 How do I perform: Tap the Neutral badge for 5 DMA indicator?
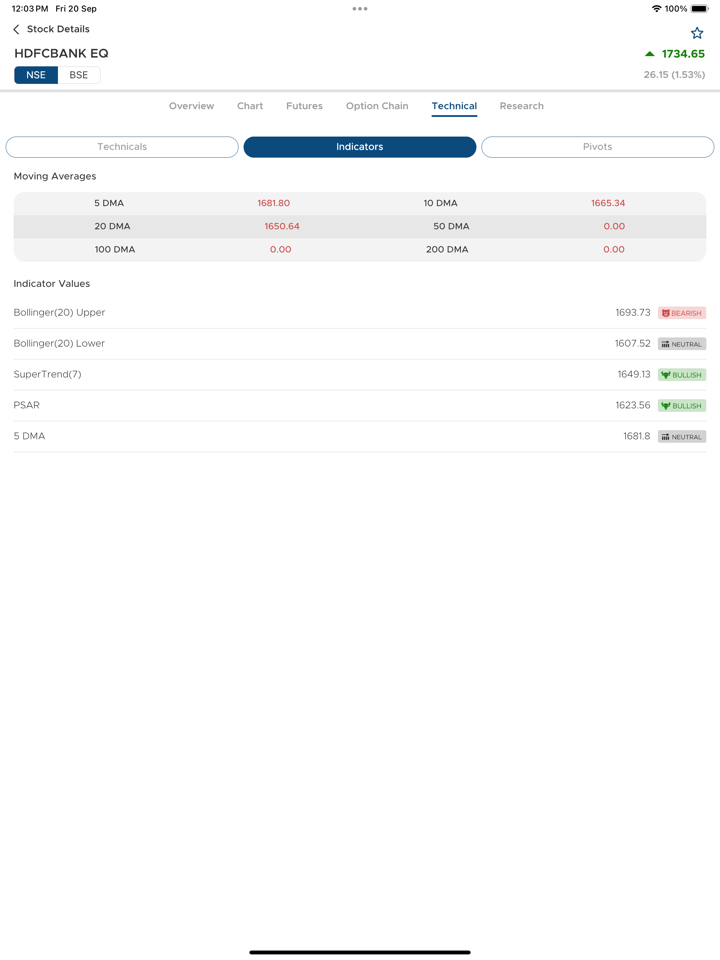pyautogui.click(x=682, y=437)
